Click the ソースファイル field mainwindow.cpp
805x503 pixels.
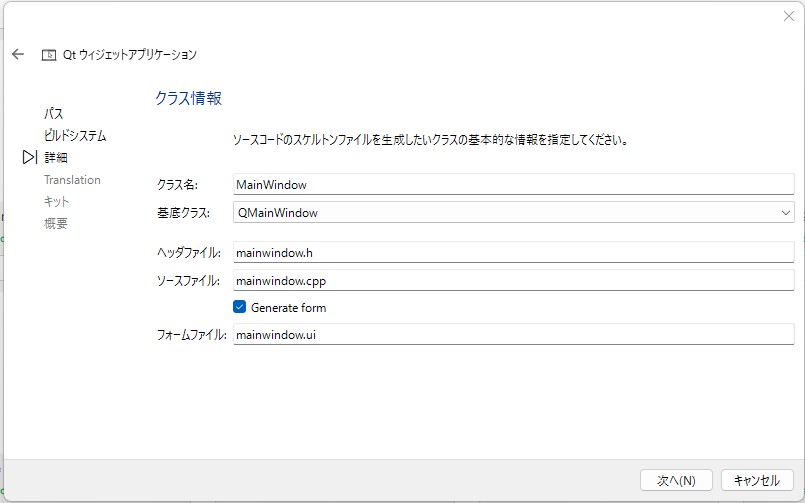coord(513,280)
